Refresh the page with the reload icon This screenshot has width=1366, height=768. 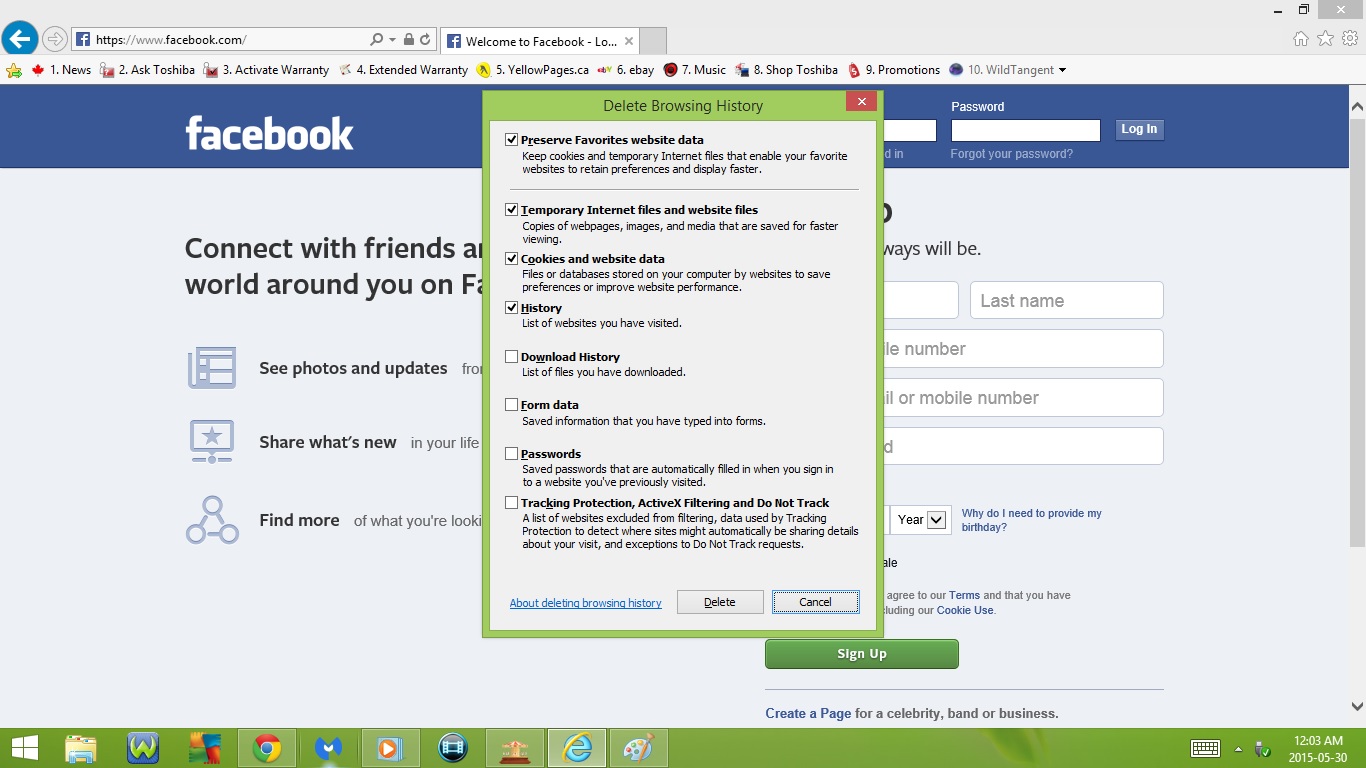425,40
